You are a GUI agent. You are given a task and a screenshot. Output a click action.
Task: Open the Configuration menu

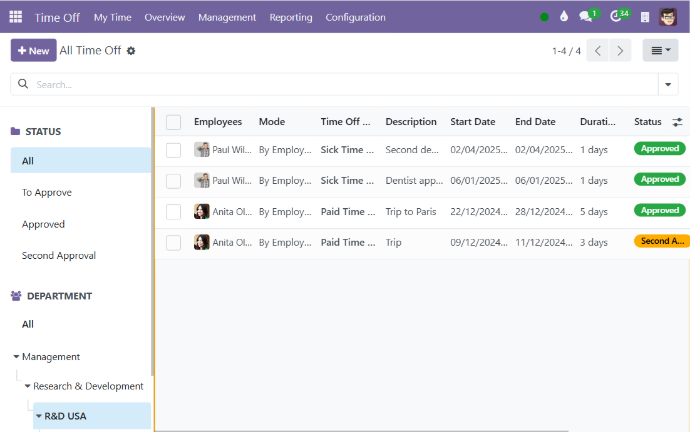click(355, 17)
